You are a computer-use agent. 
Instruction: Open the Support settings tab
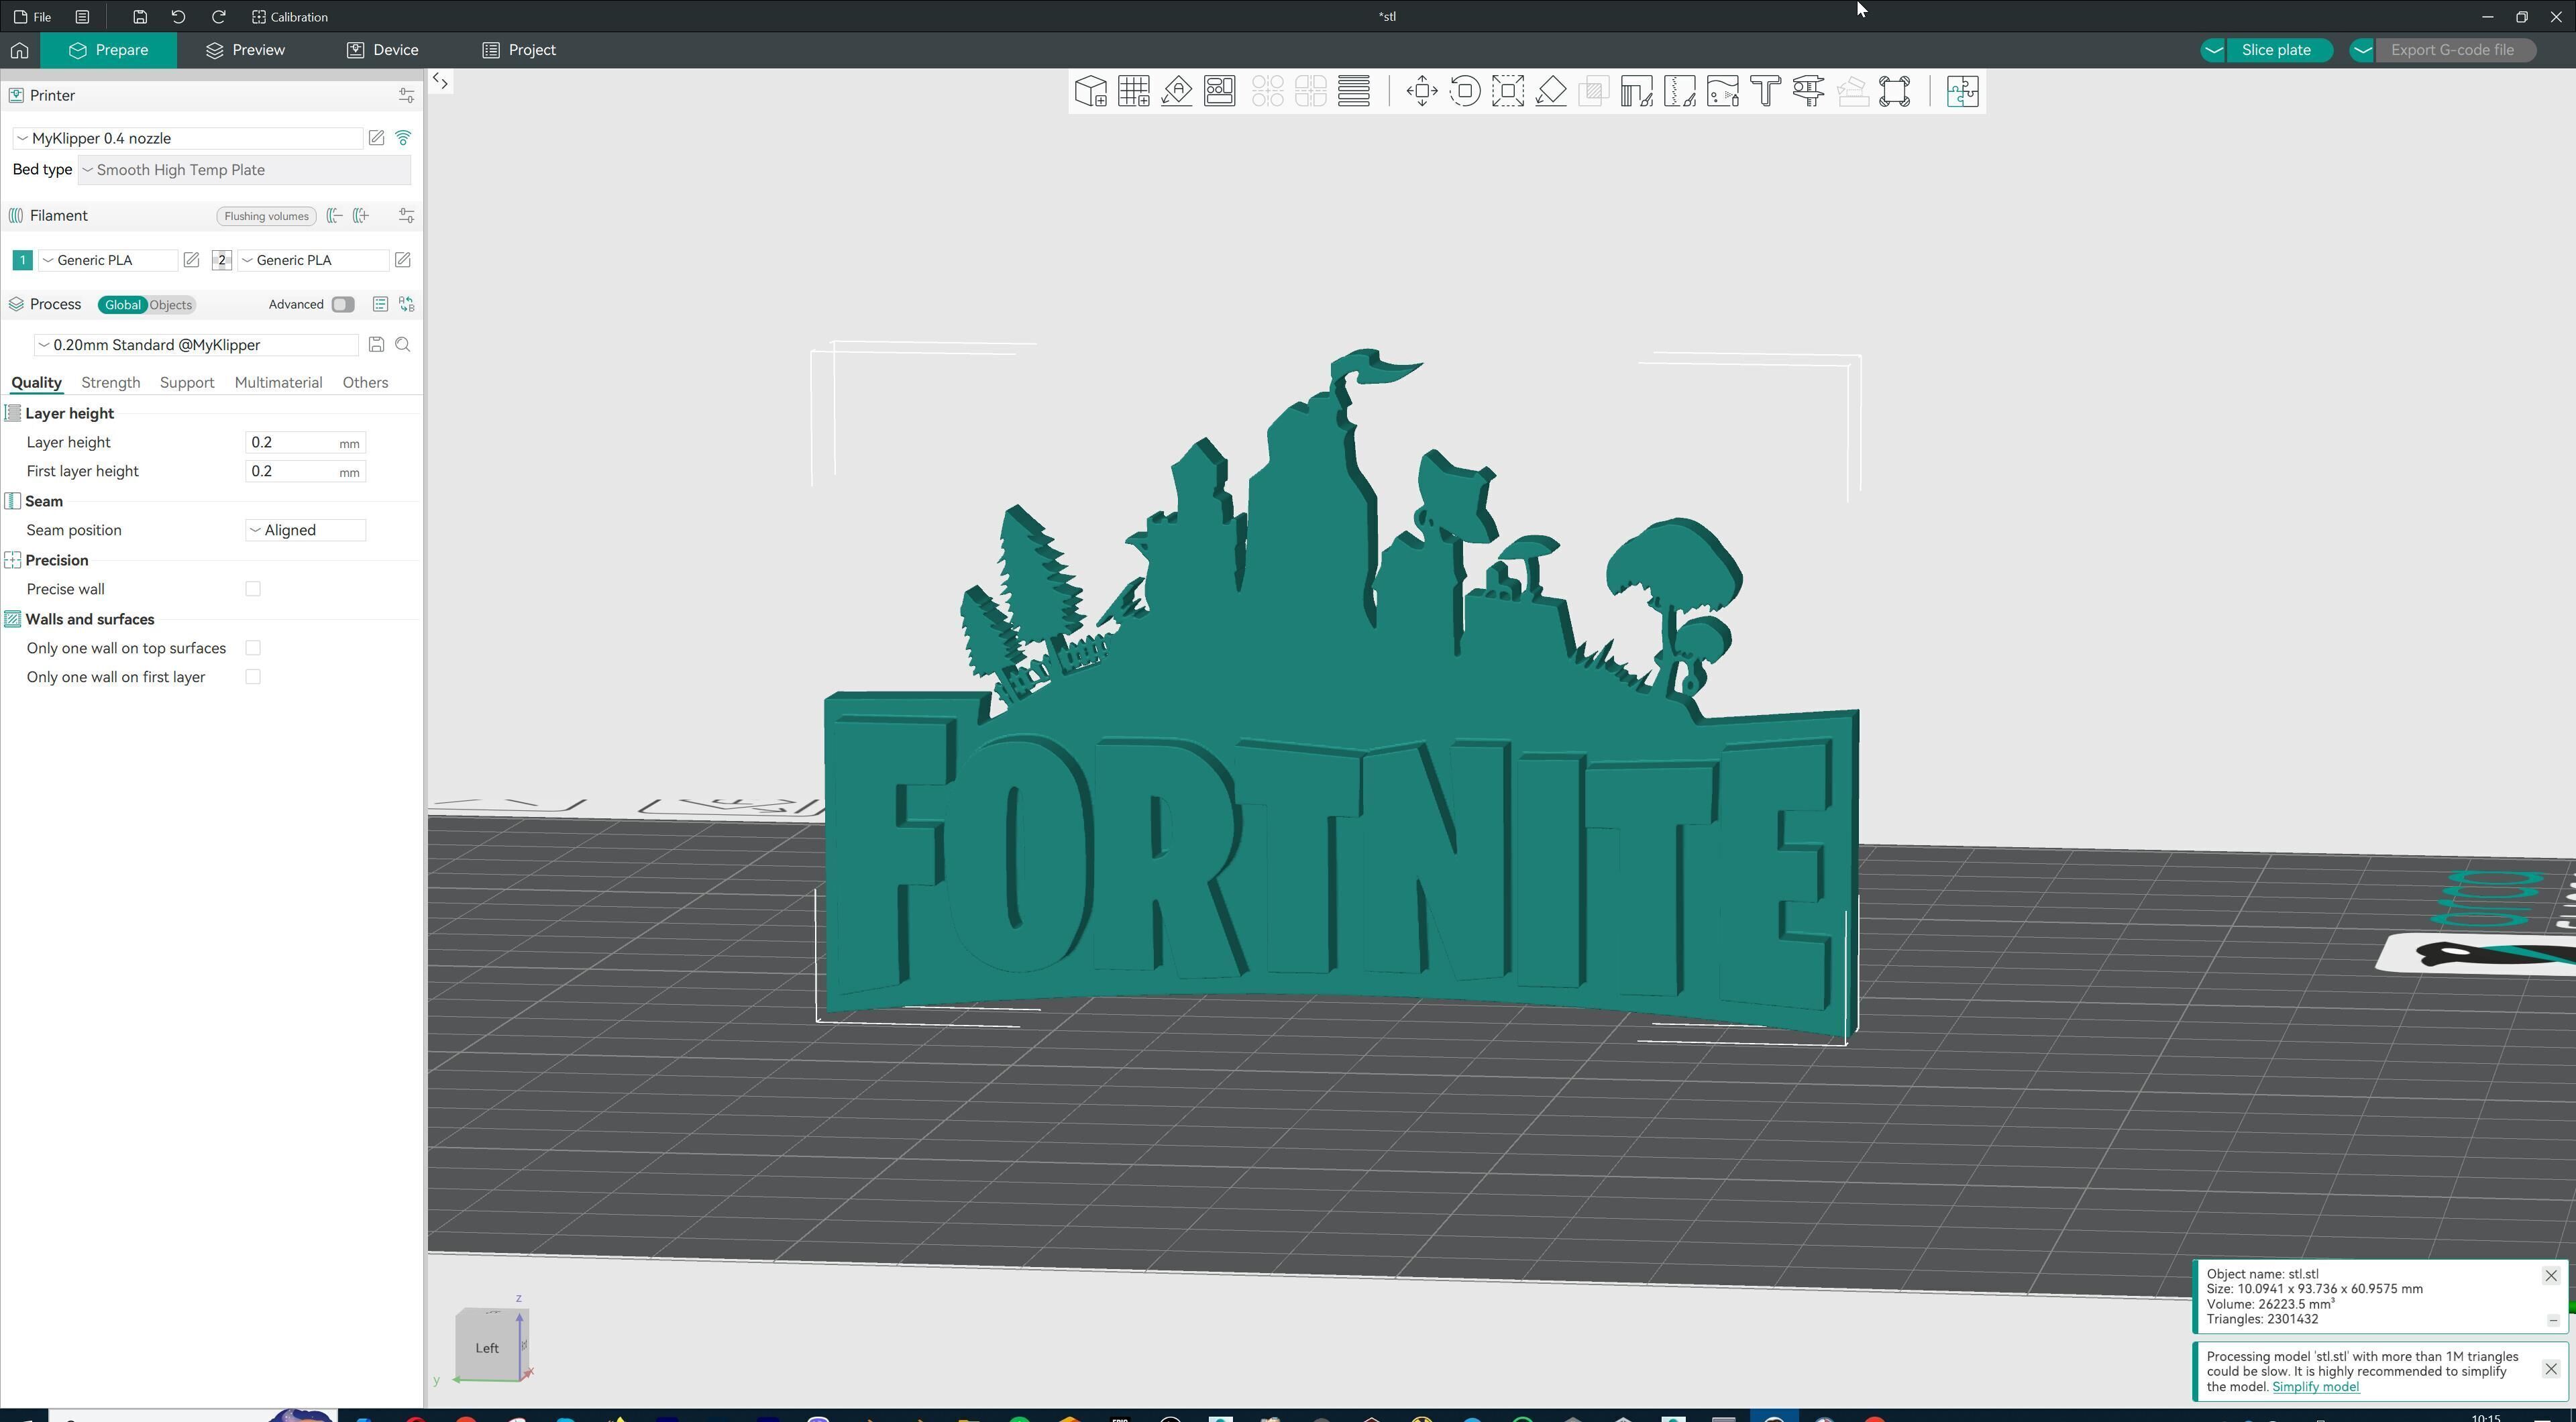(187, 383)
